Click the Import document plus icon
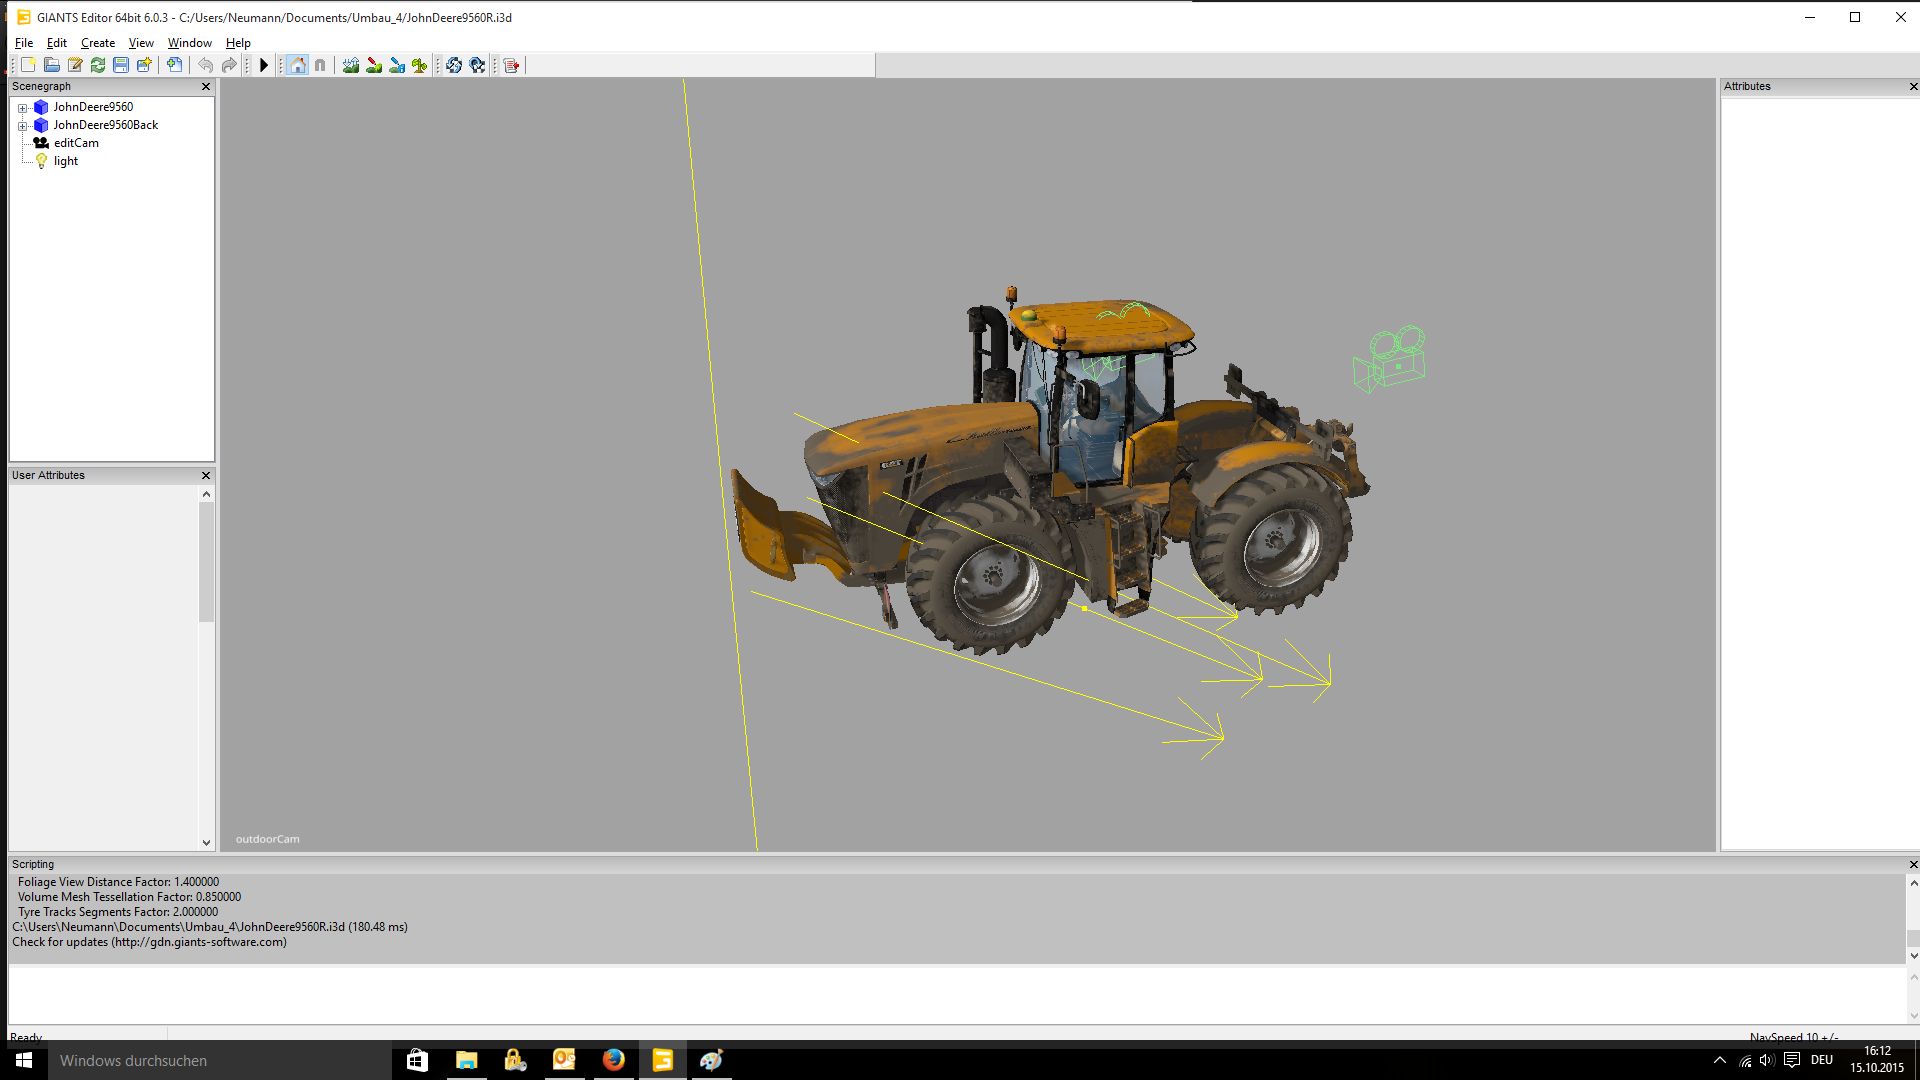This screenshot has width=1920, height=1080. pos(175,65)
